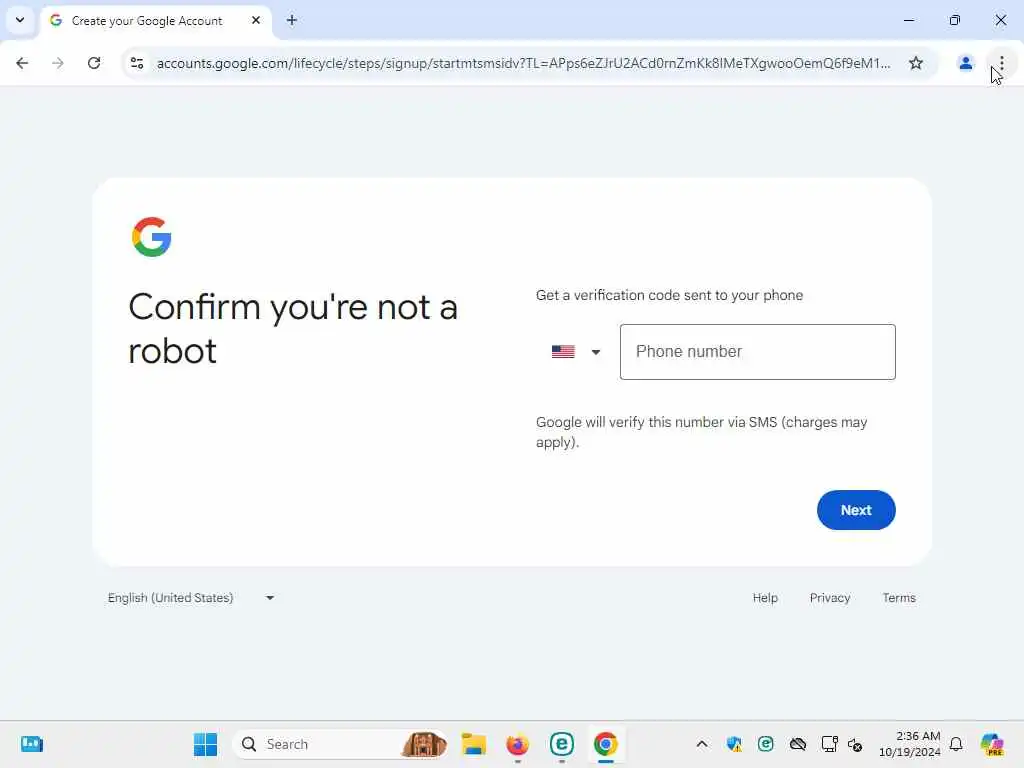Bookmark this page with the star icon

(x=916, y=63)
